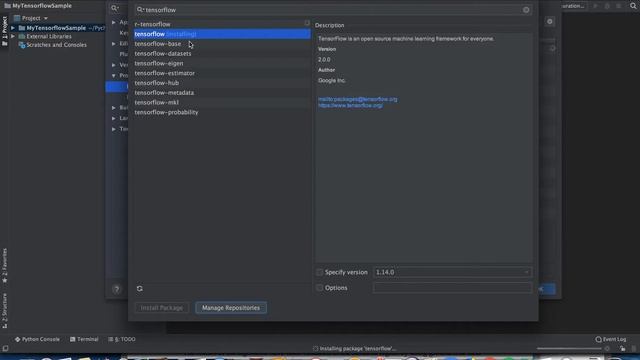The width and height of the screenshot is (640, 360).
Task: Expand the MyTensorflowSample project node
Action: [x=13, y=28]
